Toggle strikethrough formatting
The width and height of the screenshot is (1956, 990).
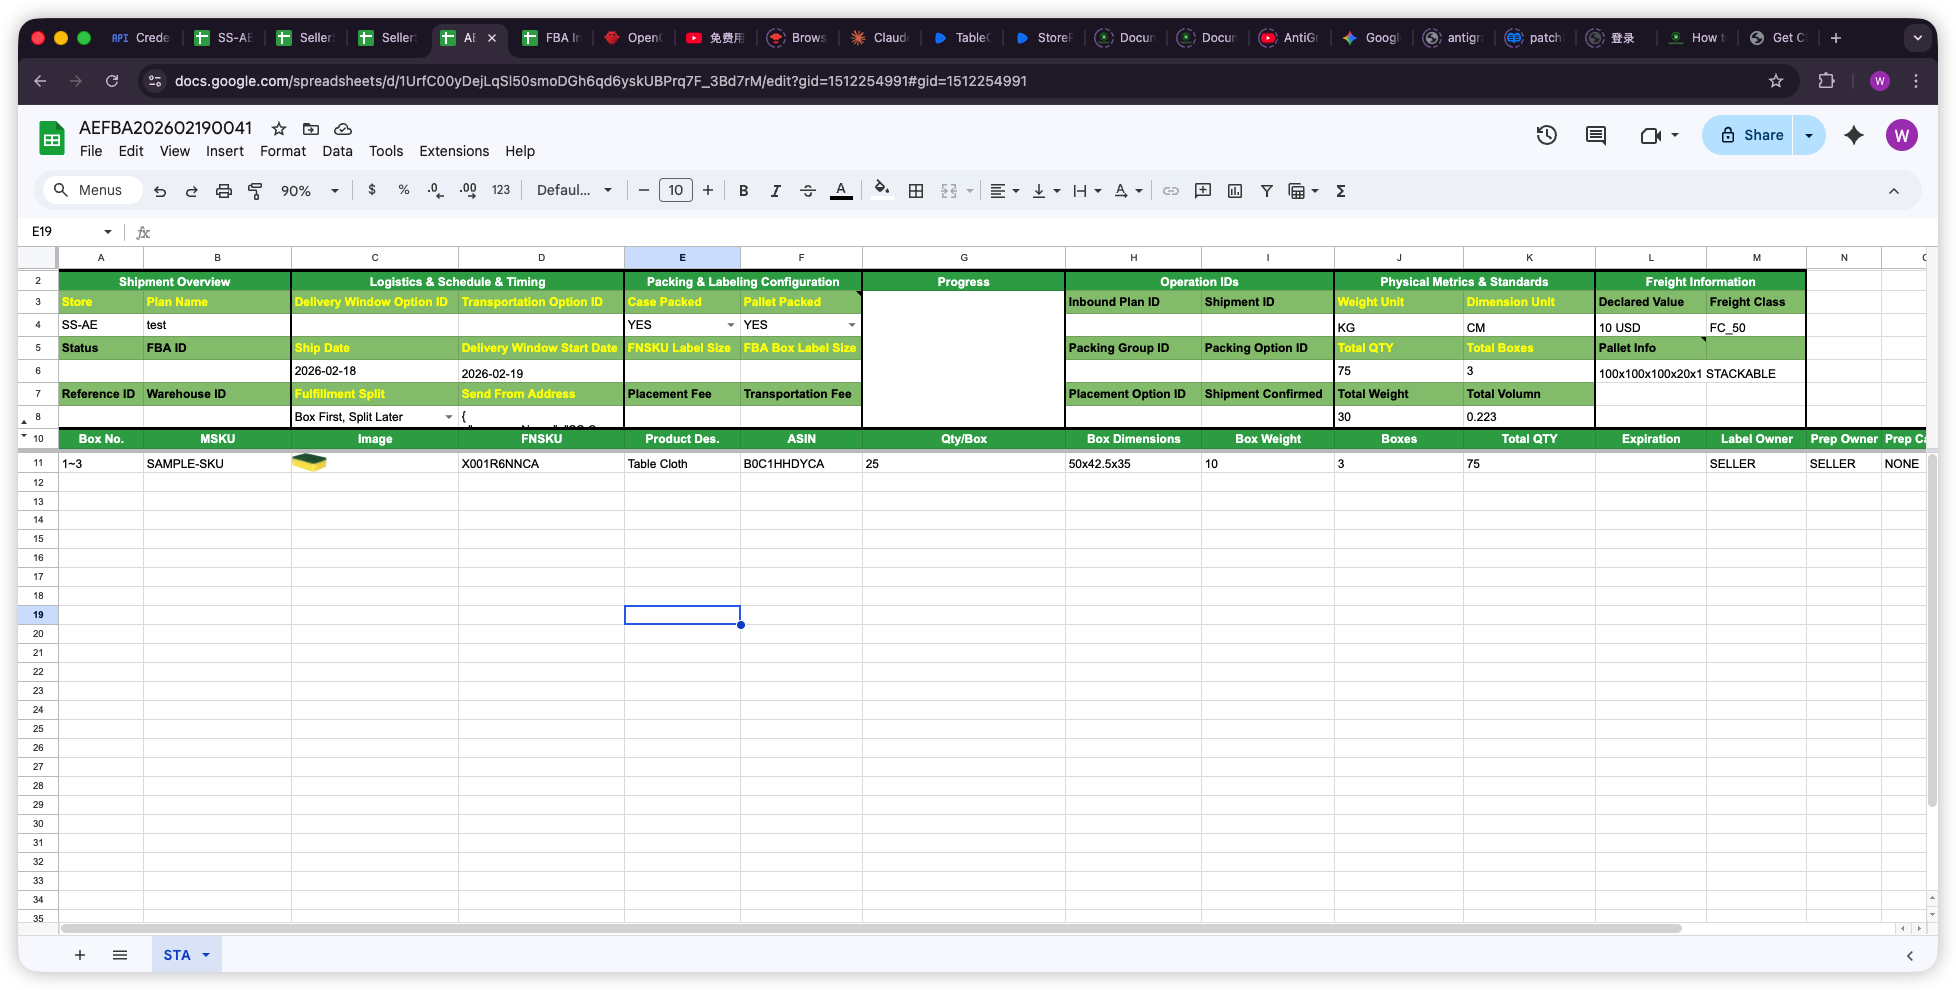click(x=807, y=190)
